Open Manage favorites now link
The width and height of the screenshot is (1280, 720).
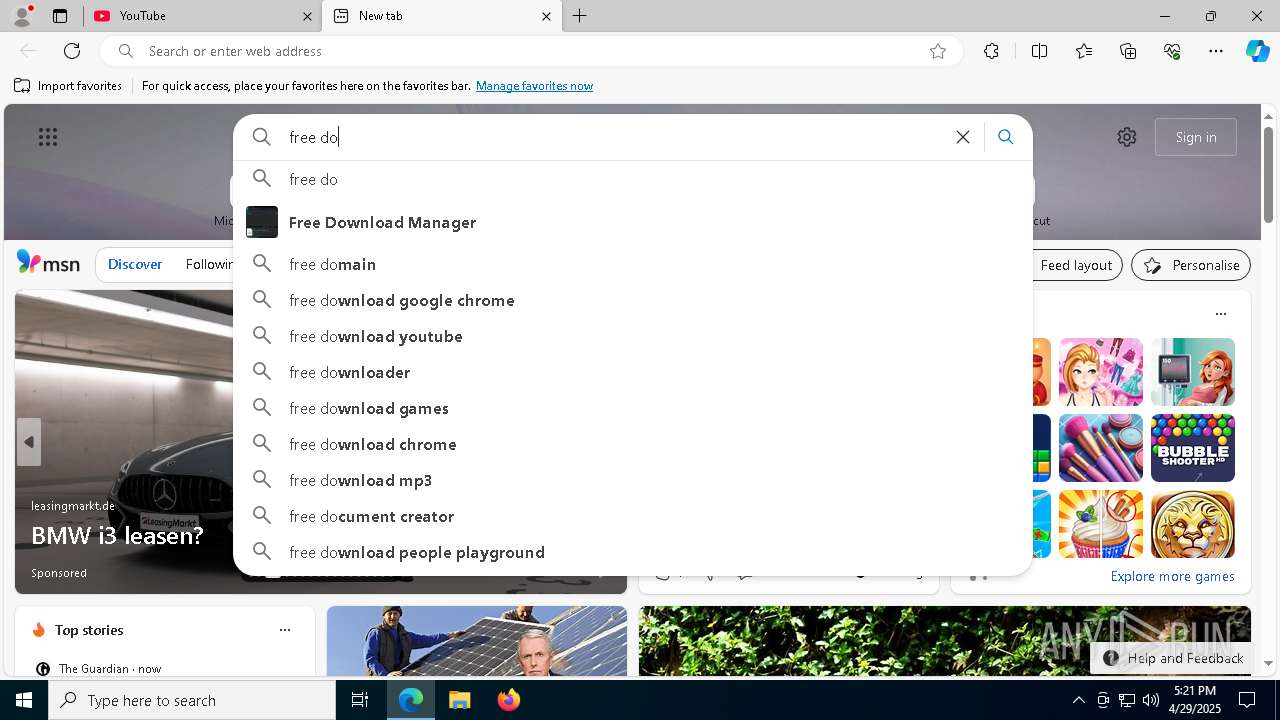tap(534, 86)
